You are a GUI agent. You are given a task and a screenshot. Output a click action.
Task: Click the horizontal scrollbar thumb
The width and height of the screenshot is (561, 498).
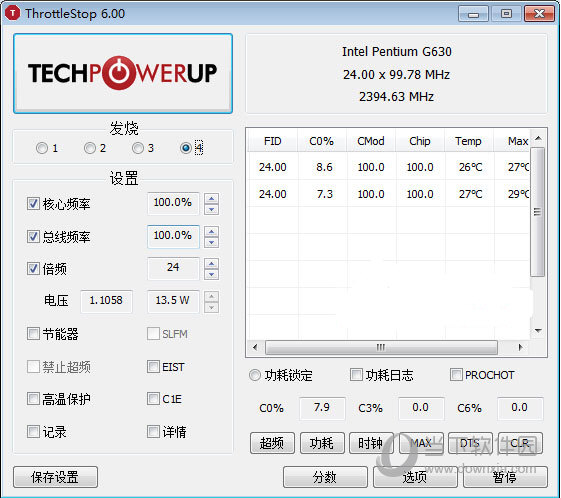(x=381, y=347)
